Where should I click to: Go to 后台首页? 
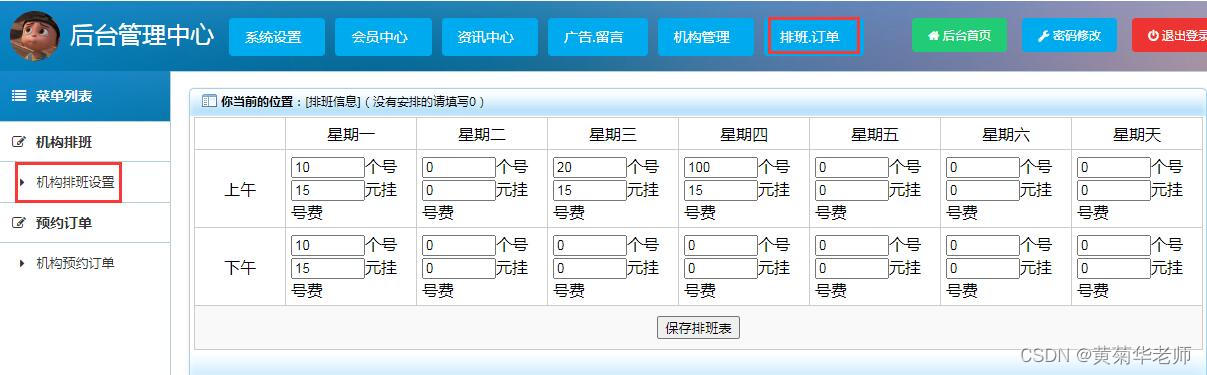tap(959, 35)
